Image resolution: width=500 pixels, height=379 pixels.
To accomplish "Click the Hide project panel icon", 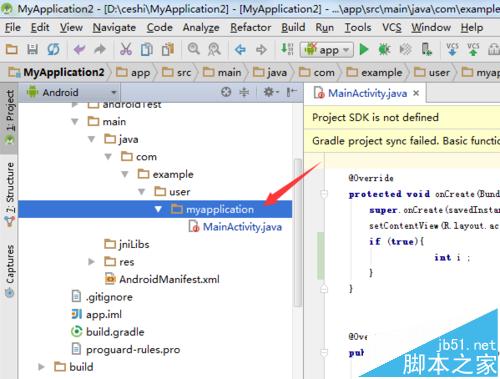I will point(292,92).
